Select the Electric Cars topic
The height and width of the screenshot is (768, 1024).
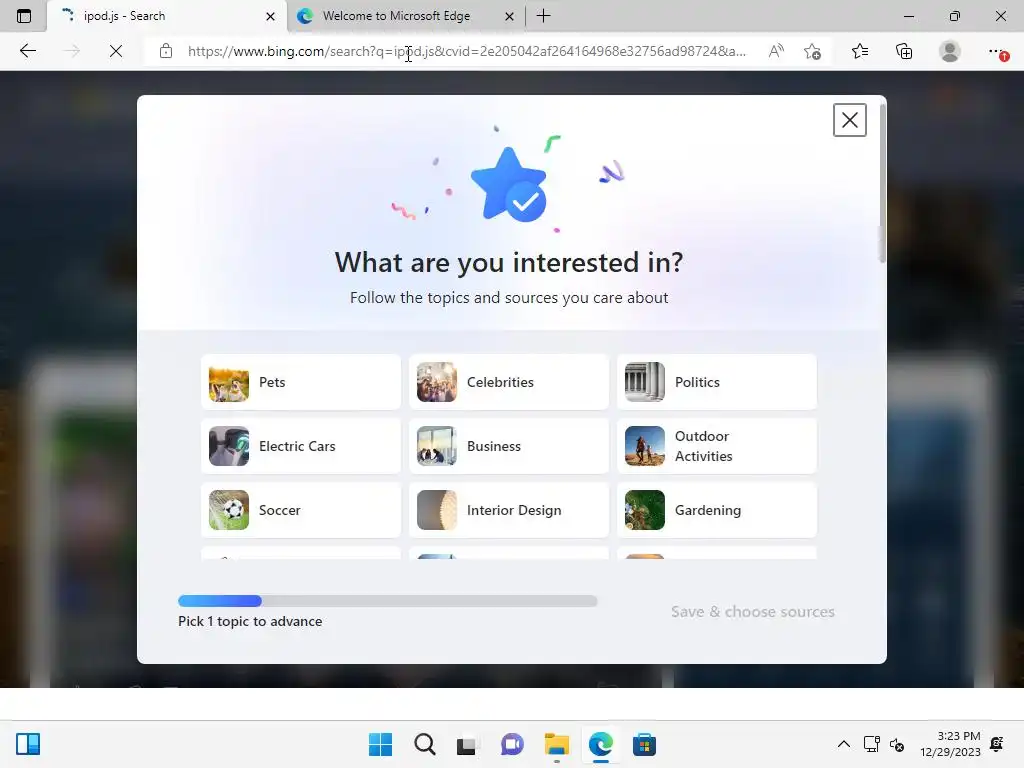[x=301, y=446]
